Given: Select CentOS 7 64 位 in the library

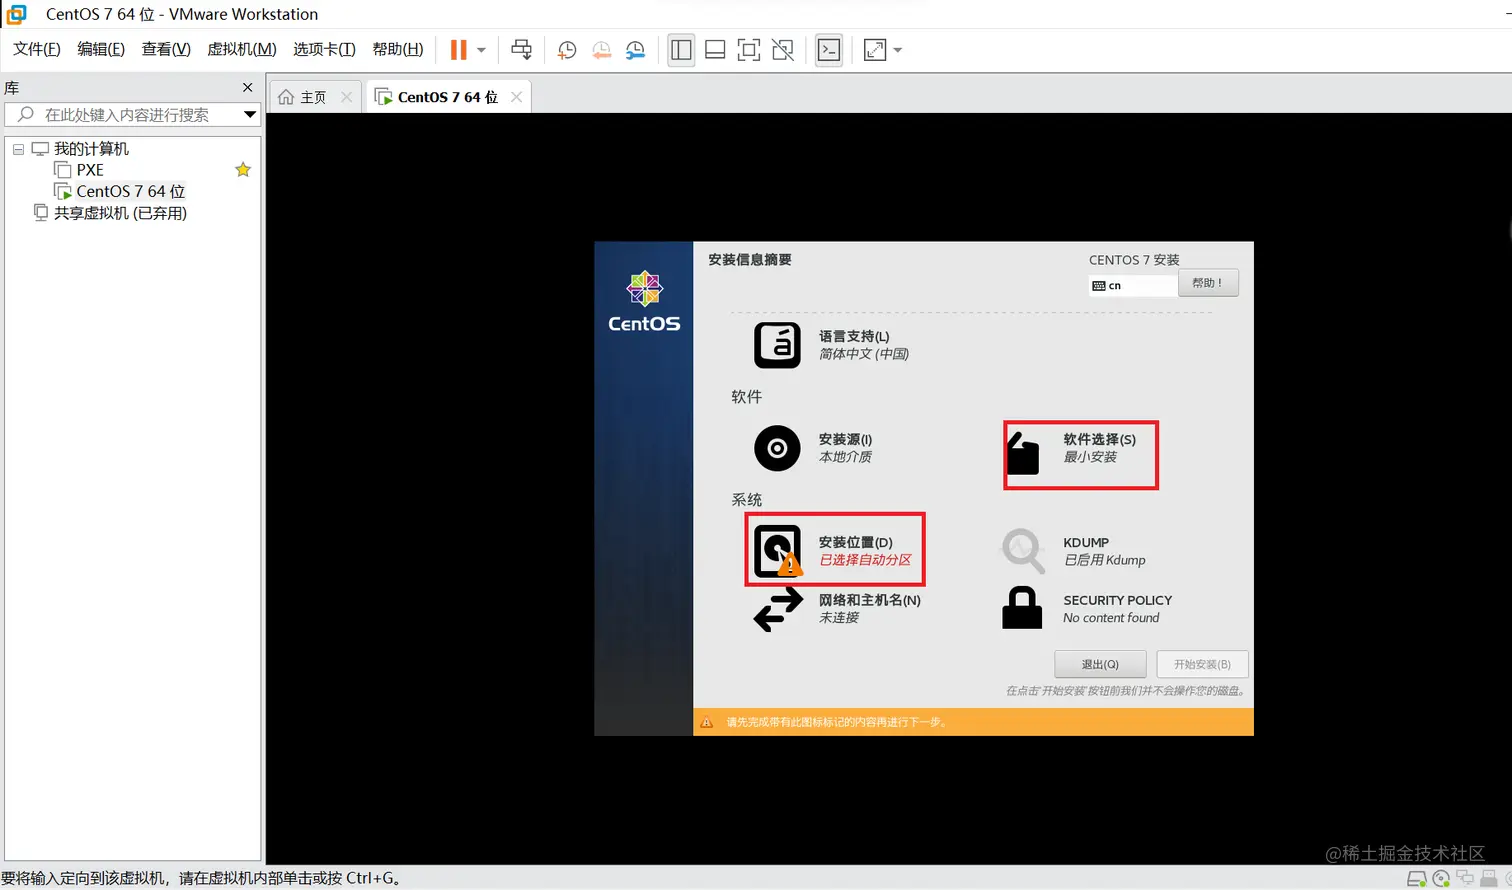Looking at the screenshot, I should 130,191.
